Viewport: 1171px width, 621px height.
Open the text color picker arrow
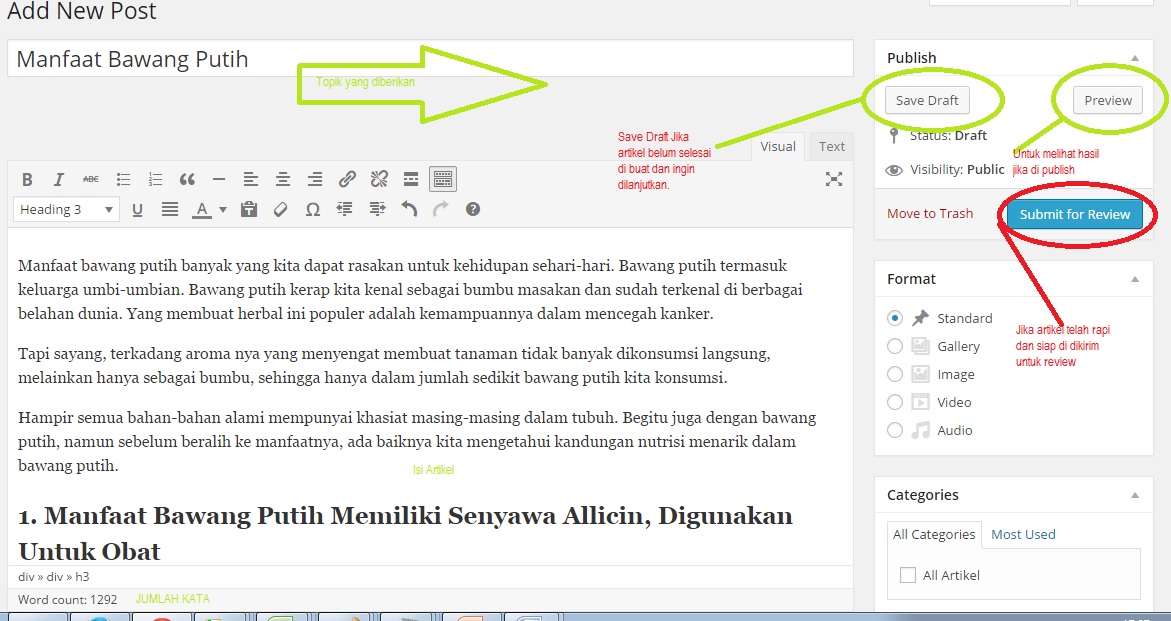click(222, 210)
